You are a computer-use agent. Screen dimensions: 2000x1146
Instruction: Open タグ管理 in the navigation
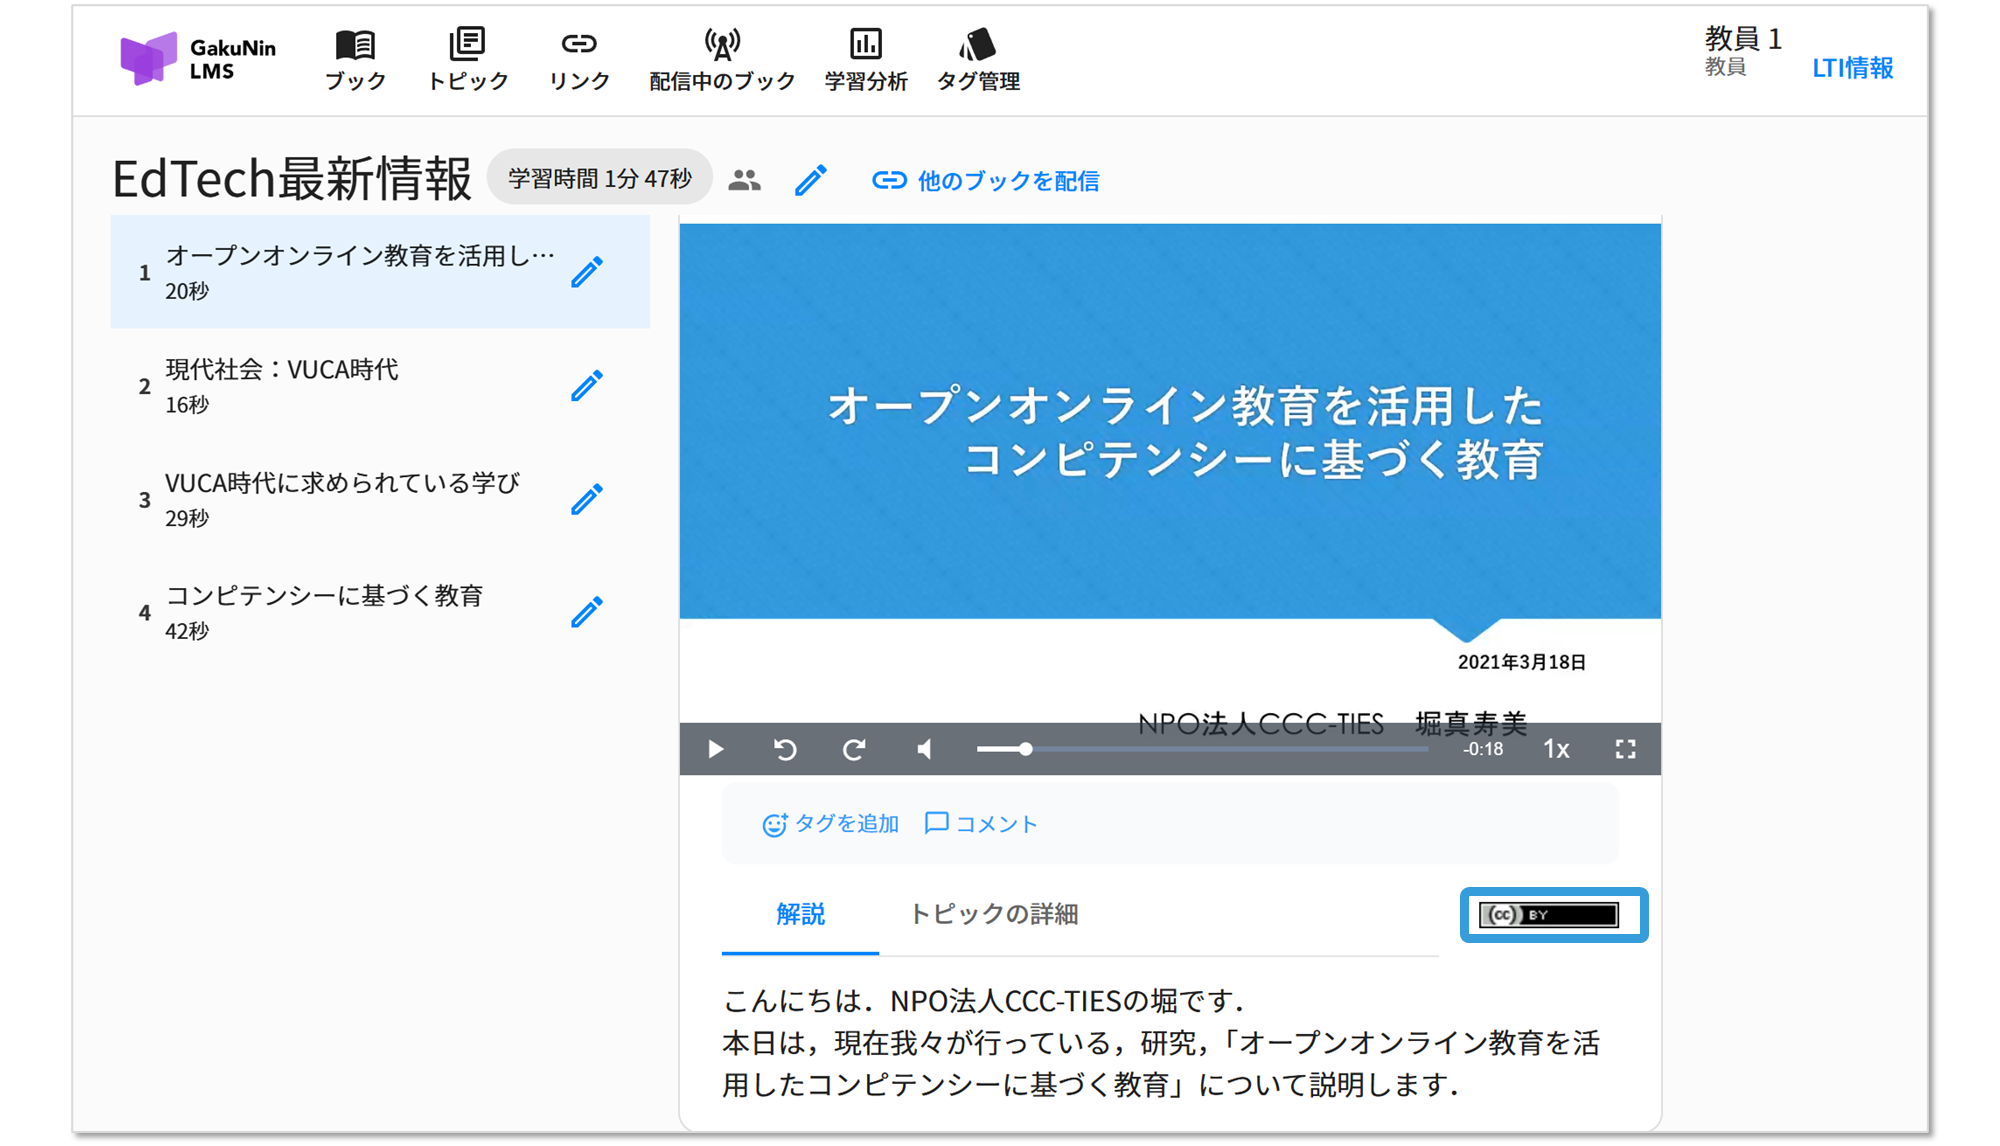click(x=978, y=60)
